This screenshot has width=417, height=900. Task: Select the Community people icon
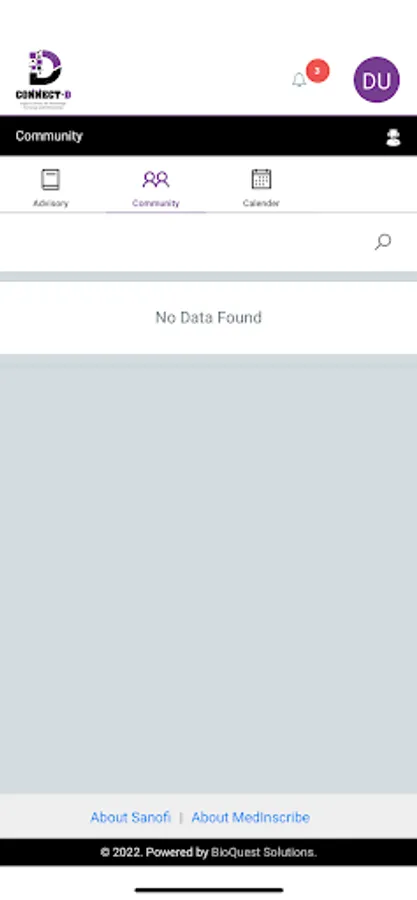[x=155, y=180]
